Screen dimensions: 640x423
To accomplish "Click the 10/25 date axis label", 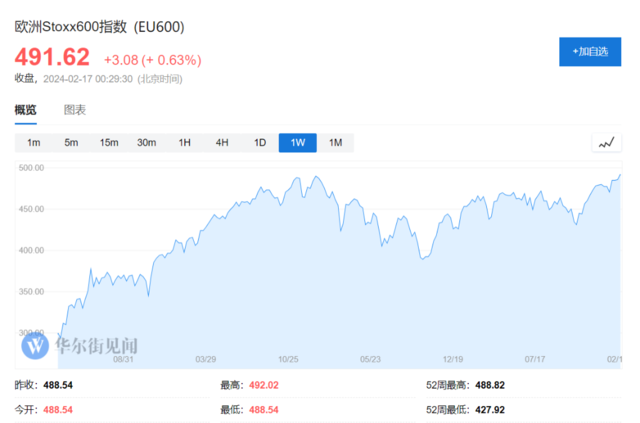I will tap(288, 359).
